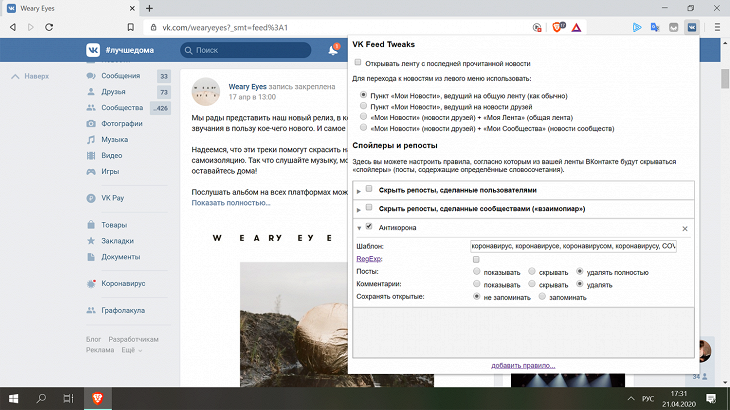Open the Music section in the sidebar
730x410 pixels.
tap(114, 139)
